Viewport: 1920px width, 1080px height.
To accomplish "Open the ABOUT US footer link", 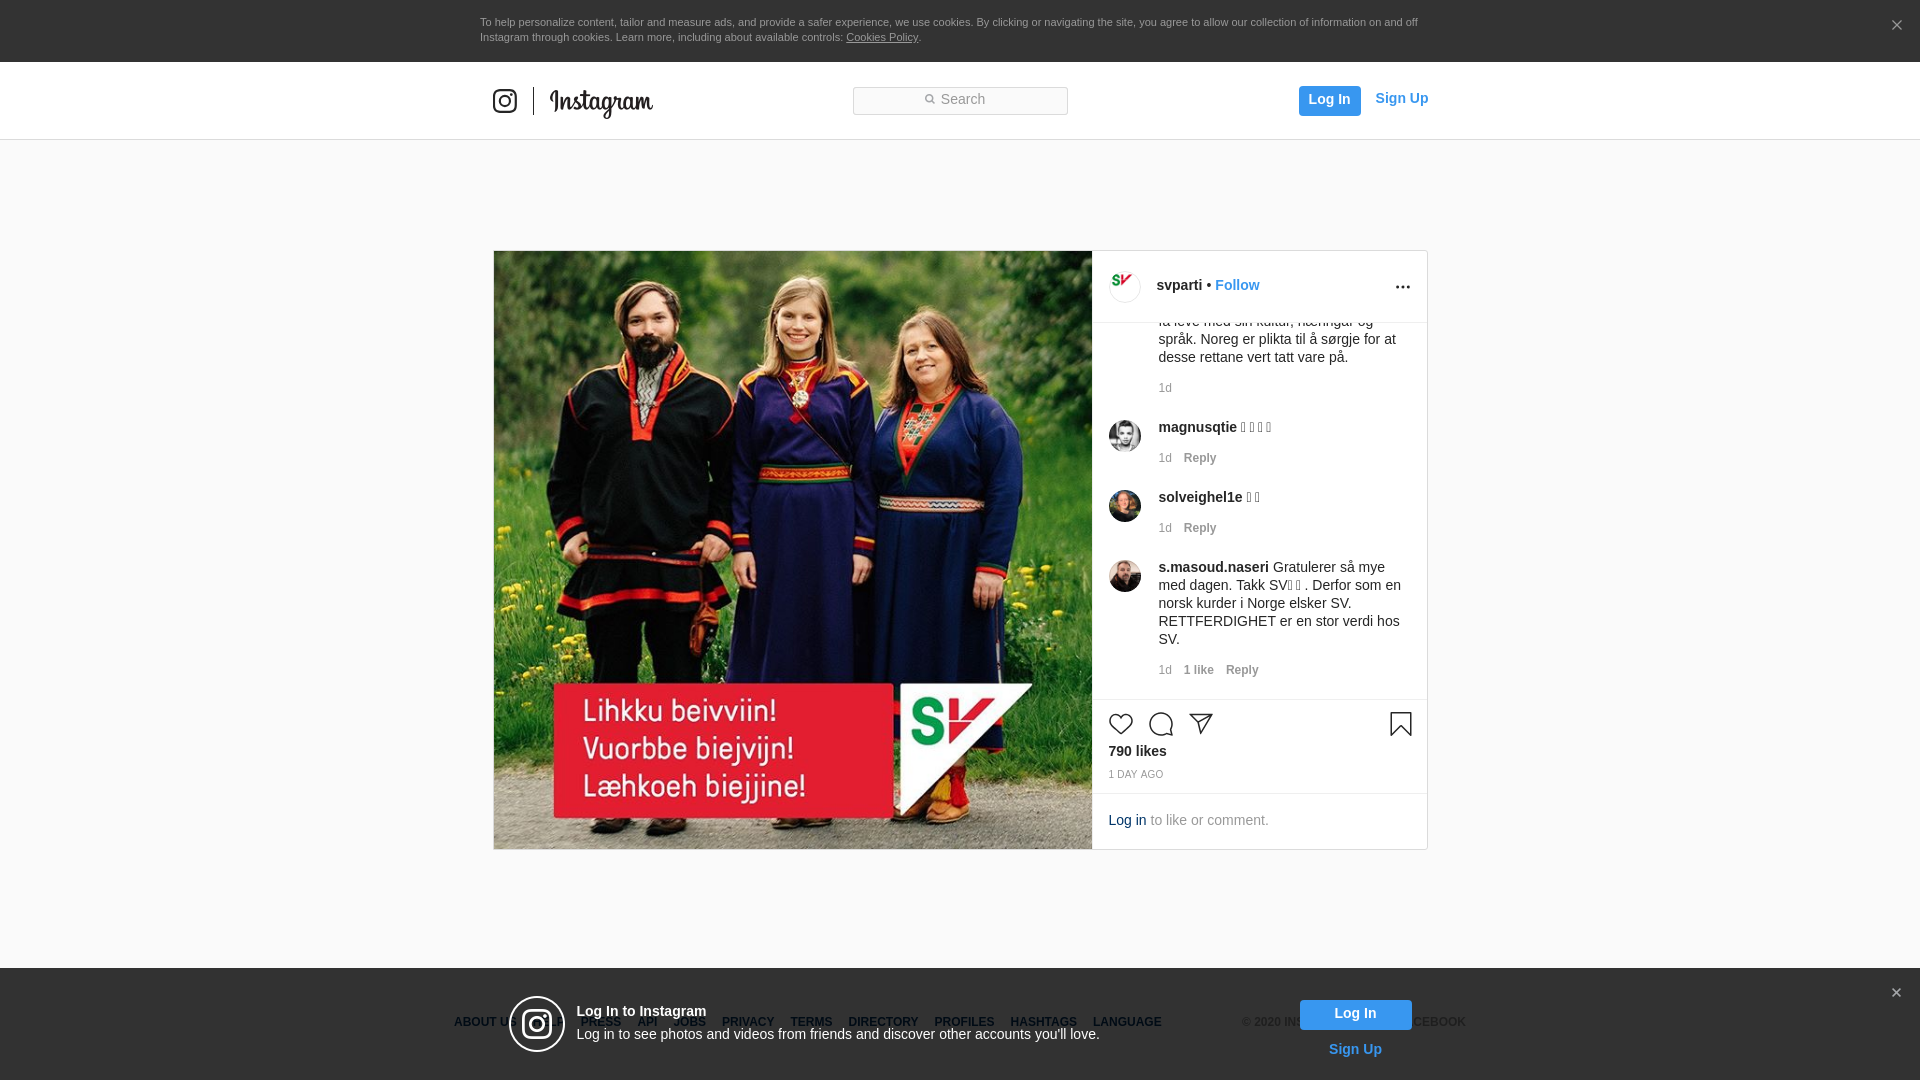I will pos(484,1022).
